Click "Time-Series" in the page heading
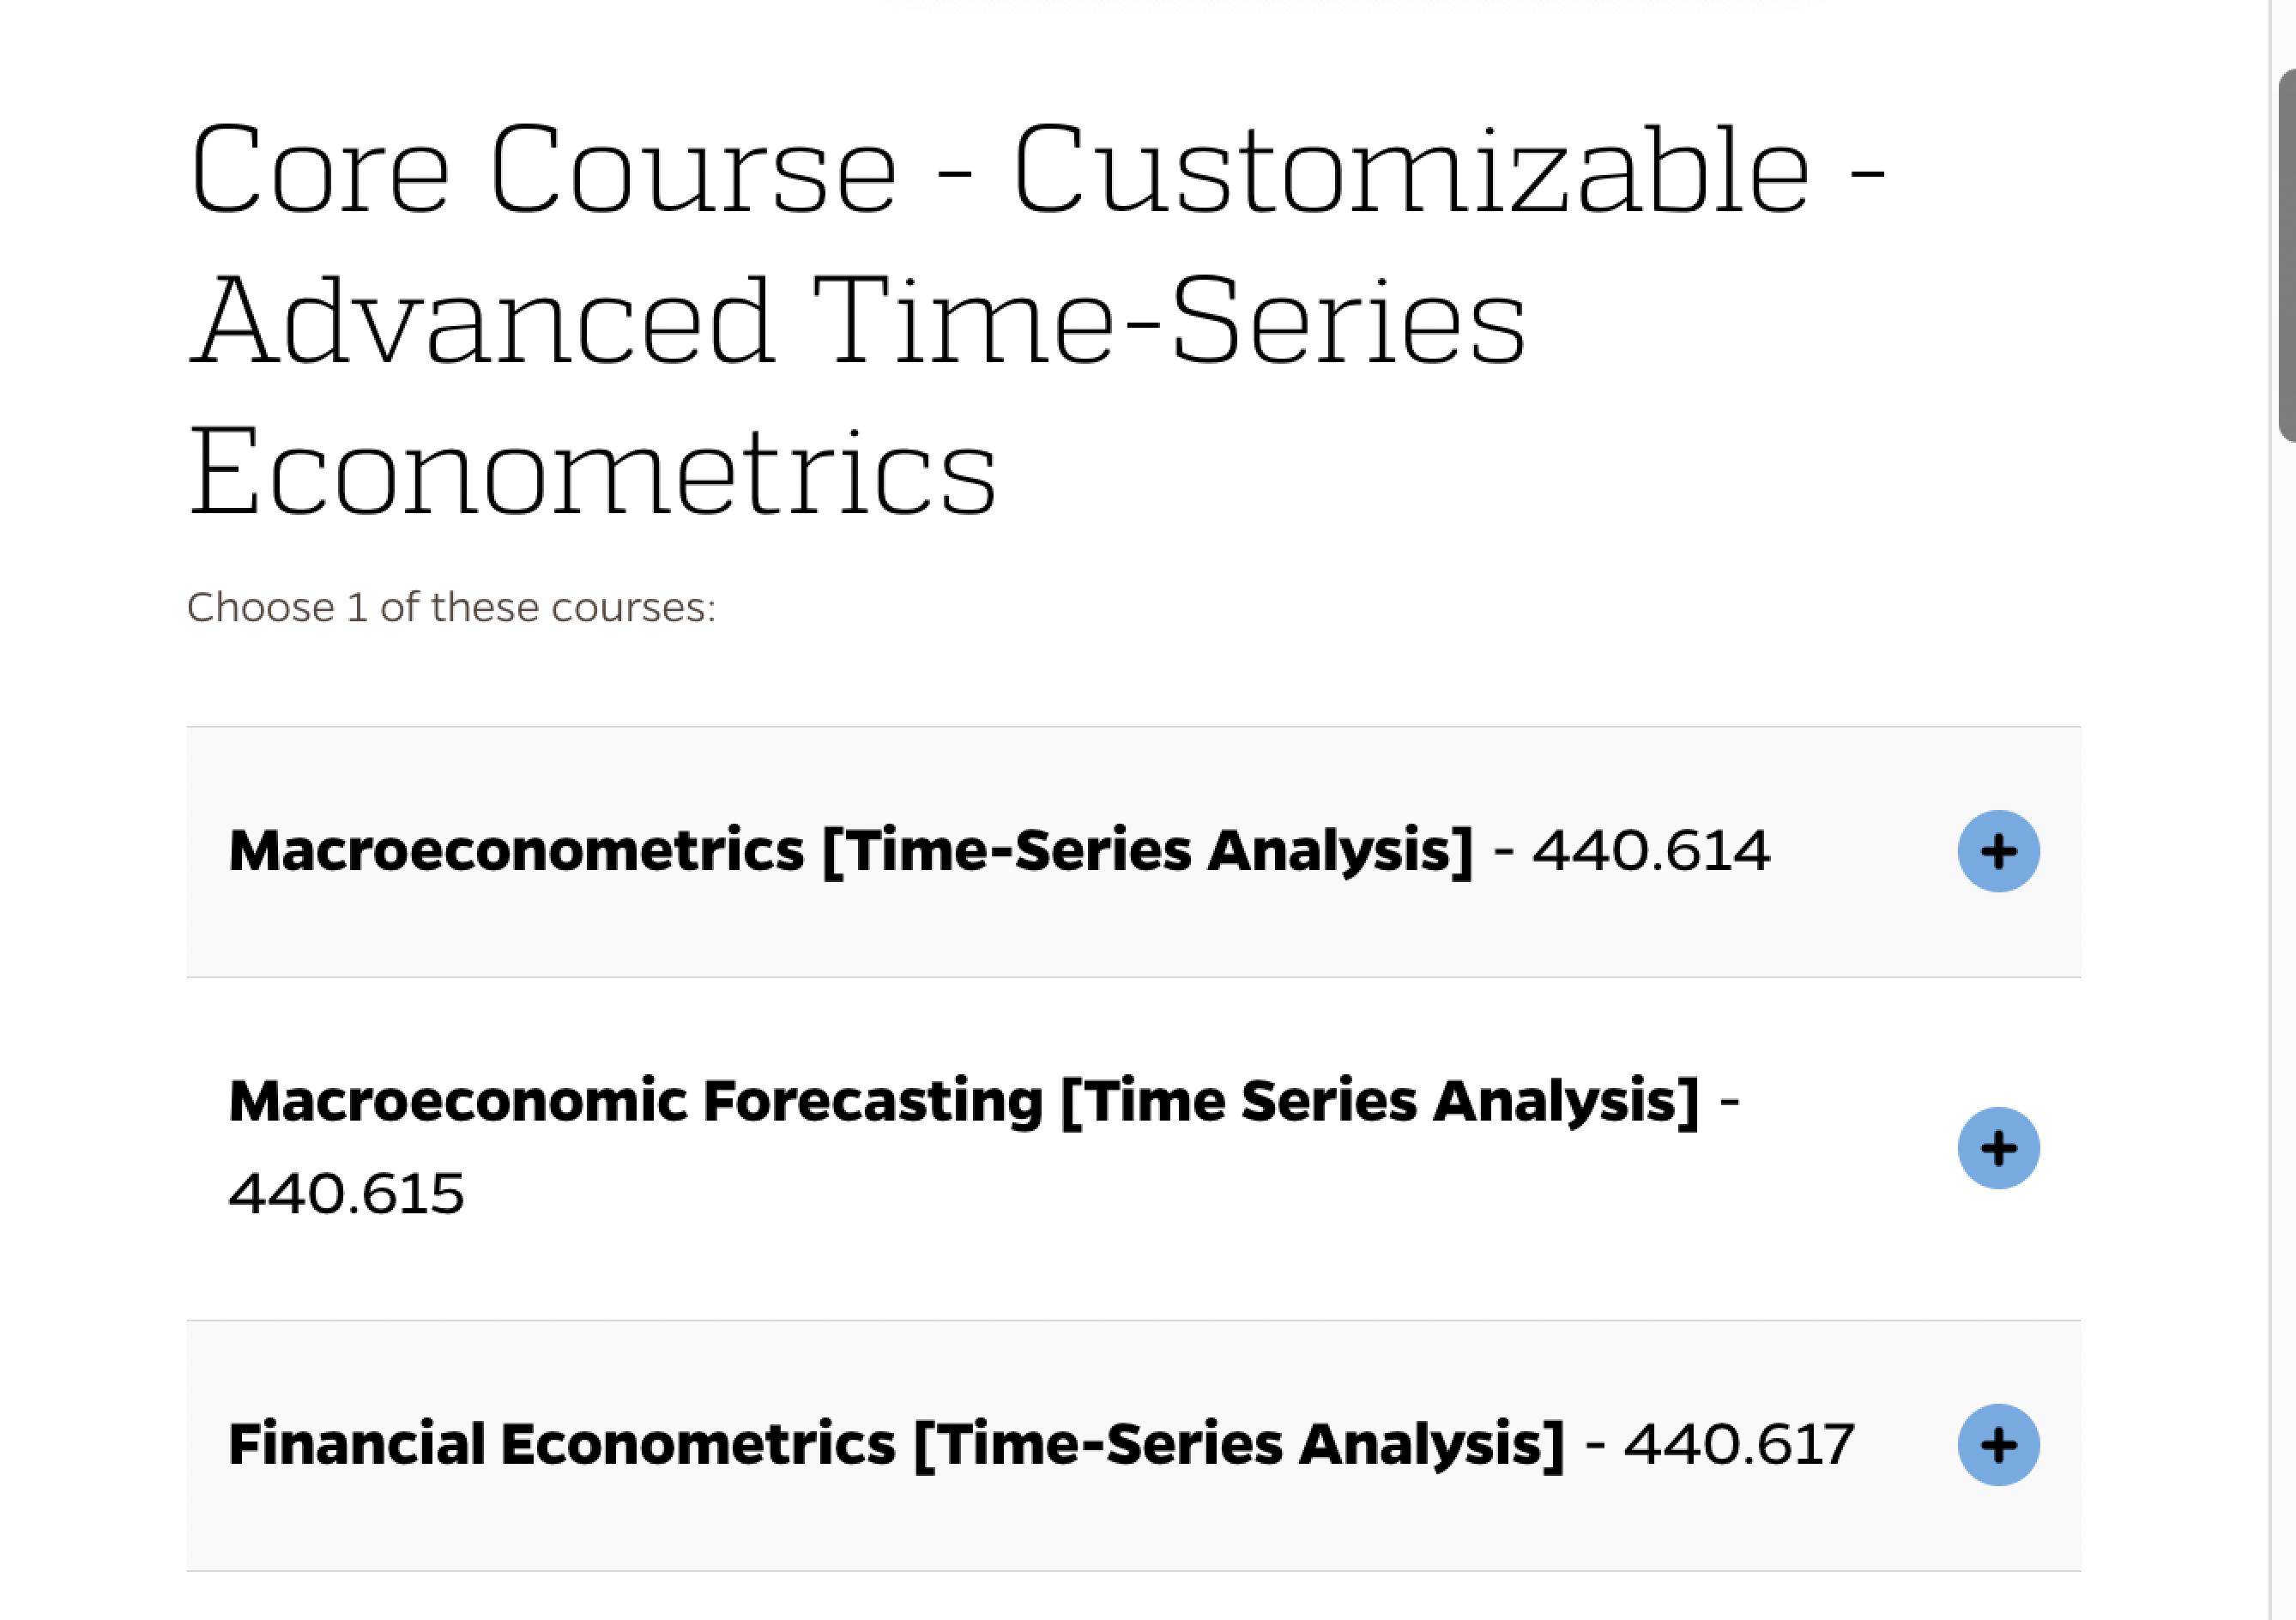The image size is (2296, 1620). [1170, 320]
